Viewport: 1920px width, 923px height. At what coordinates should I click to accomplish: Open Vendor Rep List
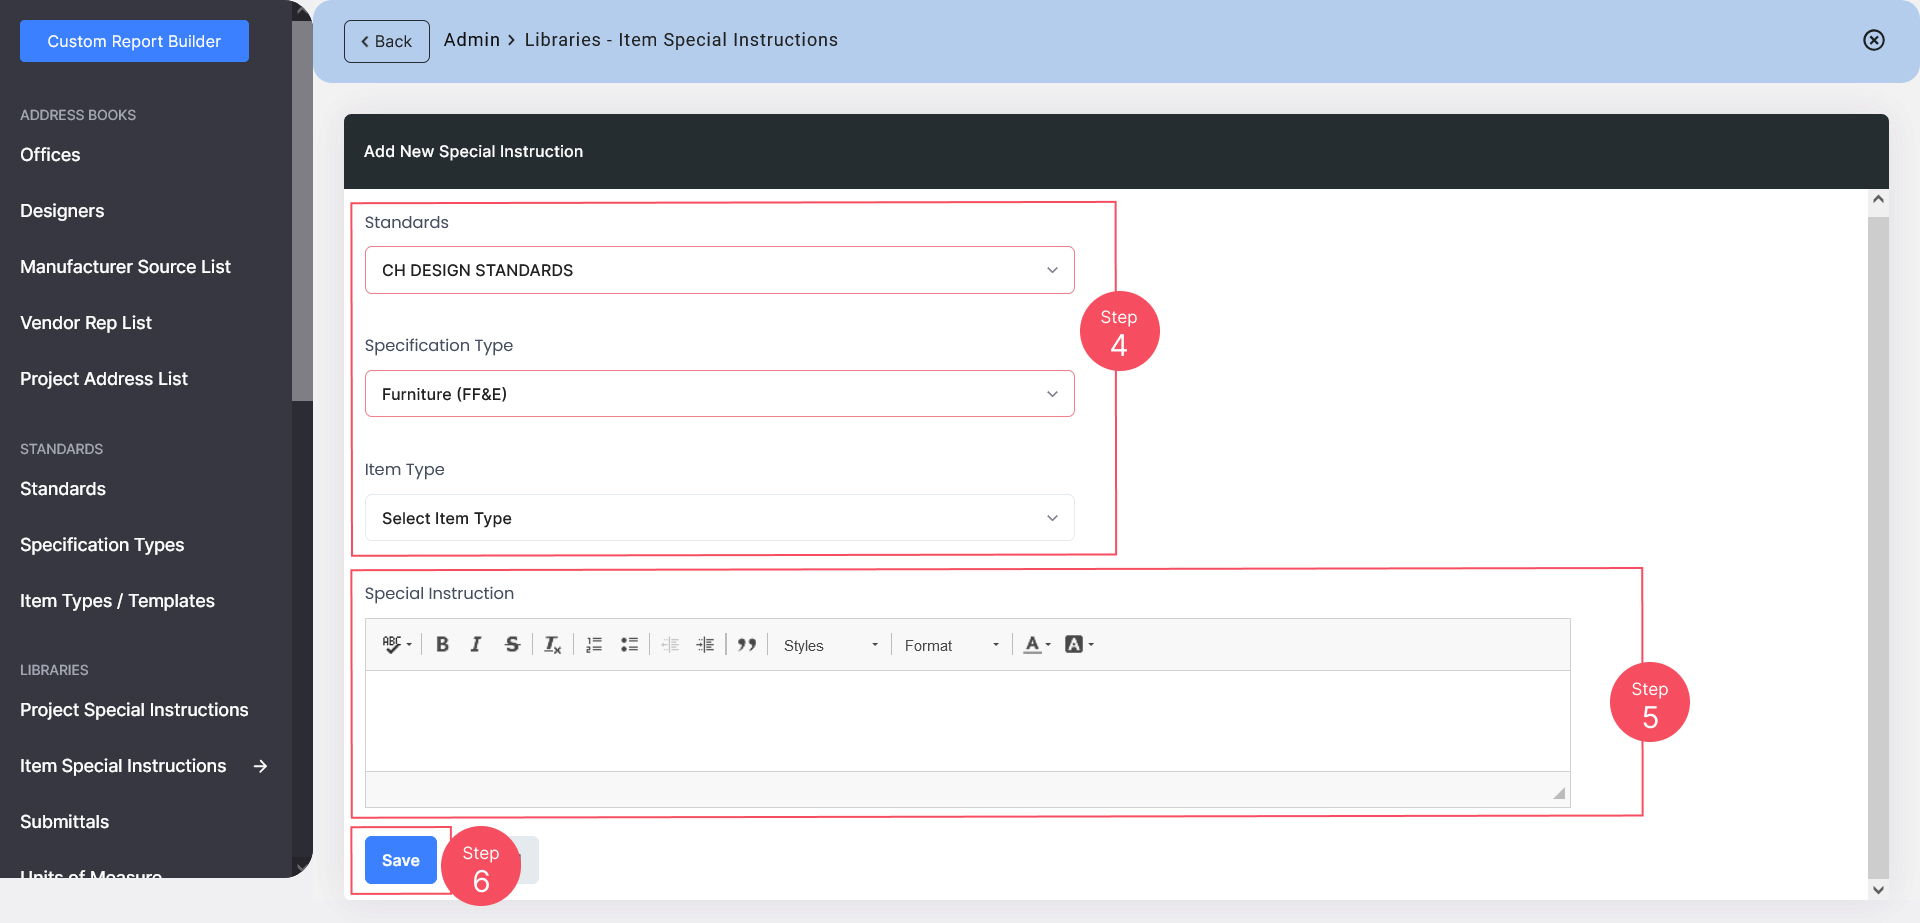[x=86, y=323]
